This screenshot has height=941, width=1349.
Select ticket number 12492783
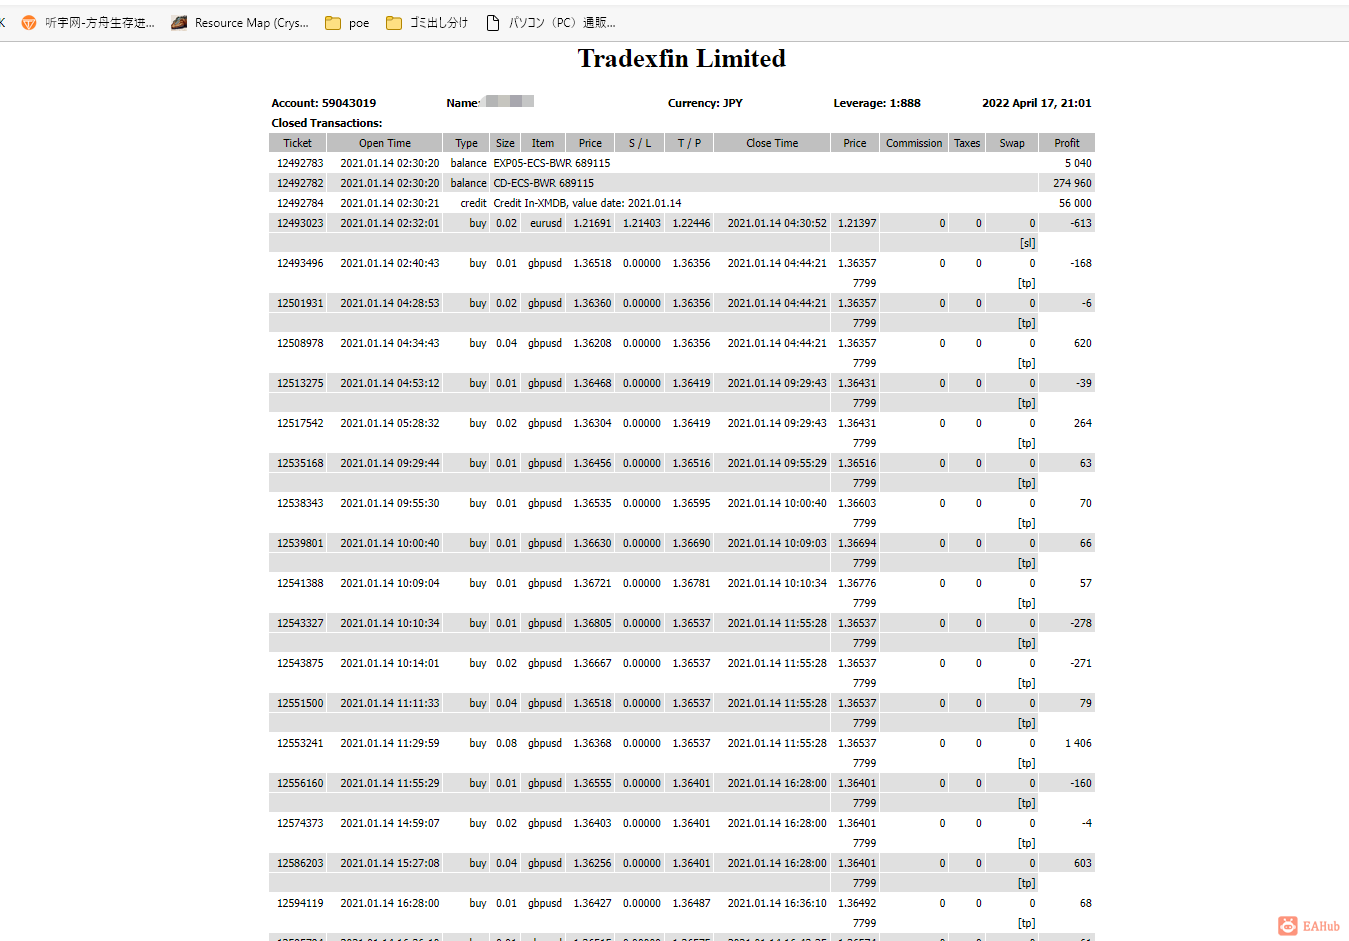[x=300, y=163]
